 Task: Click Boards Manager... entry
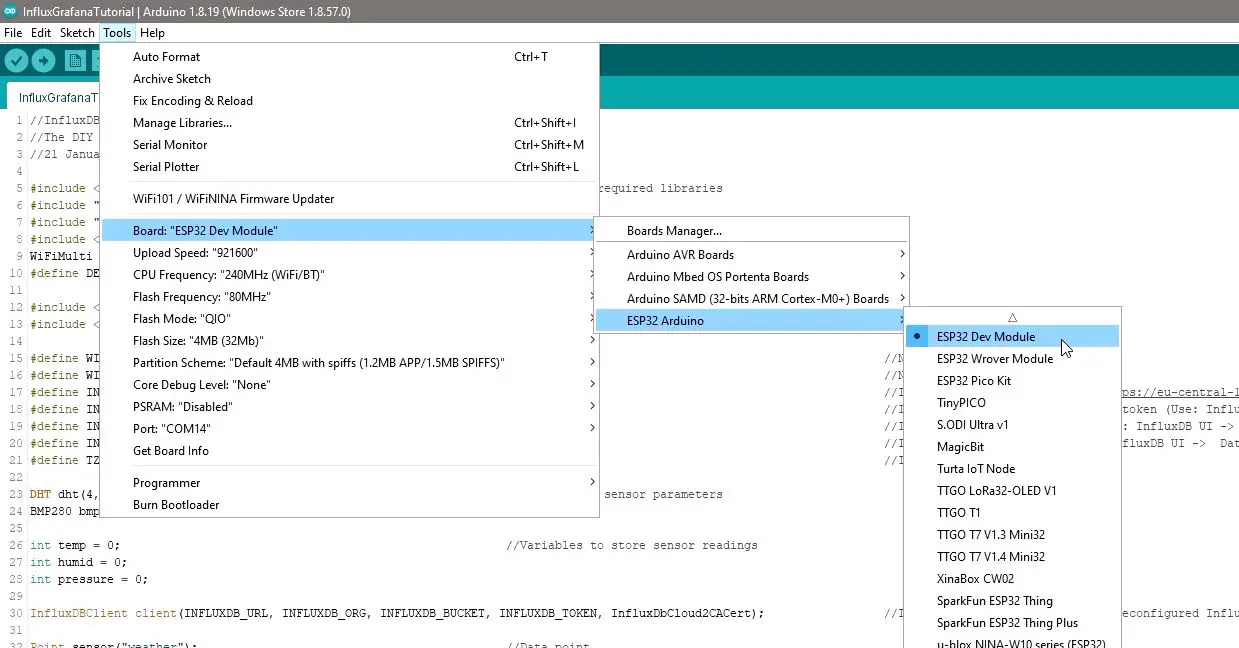[x=674, y=231]
